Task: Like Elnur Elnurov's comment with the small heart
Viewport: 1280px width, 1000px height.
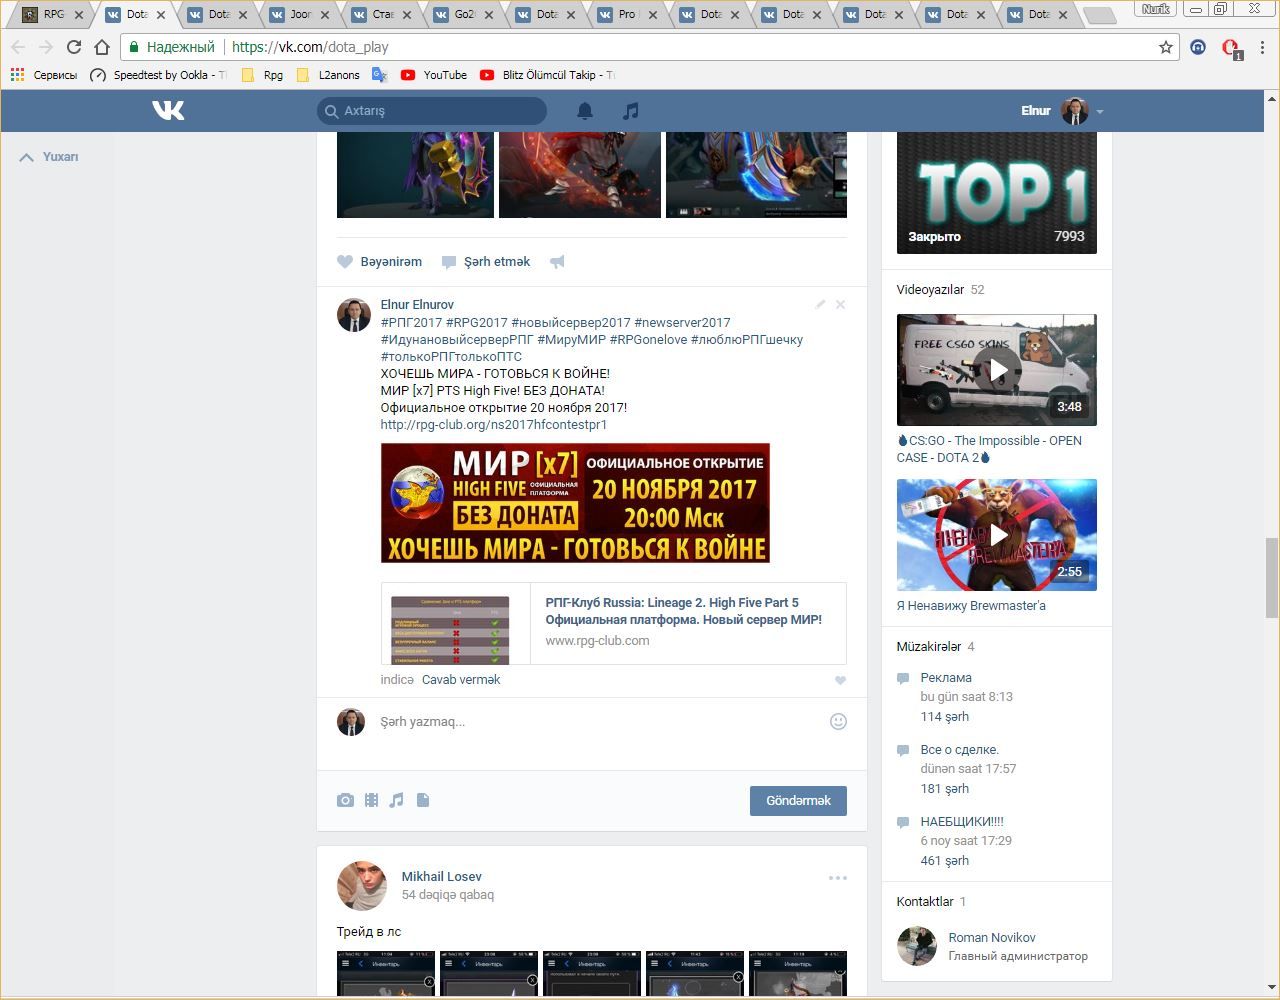Action: pyautogui.click(x=840, y=680)
